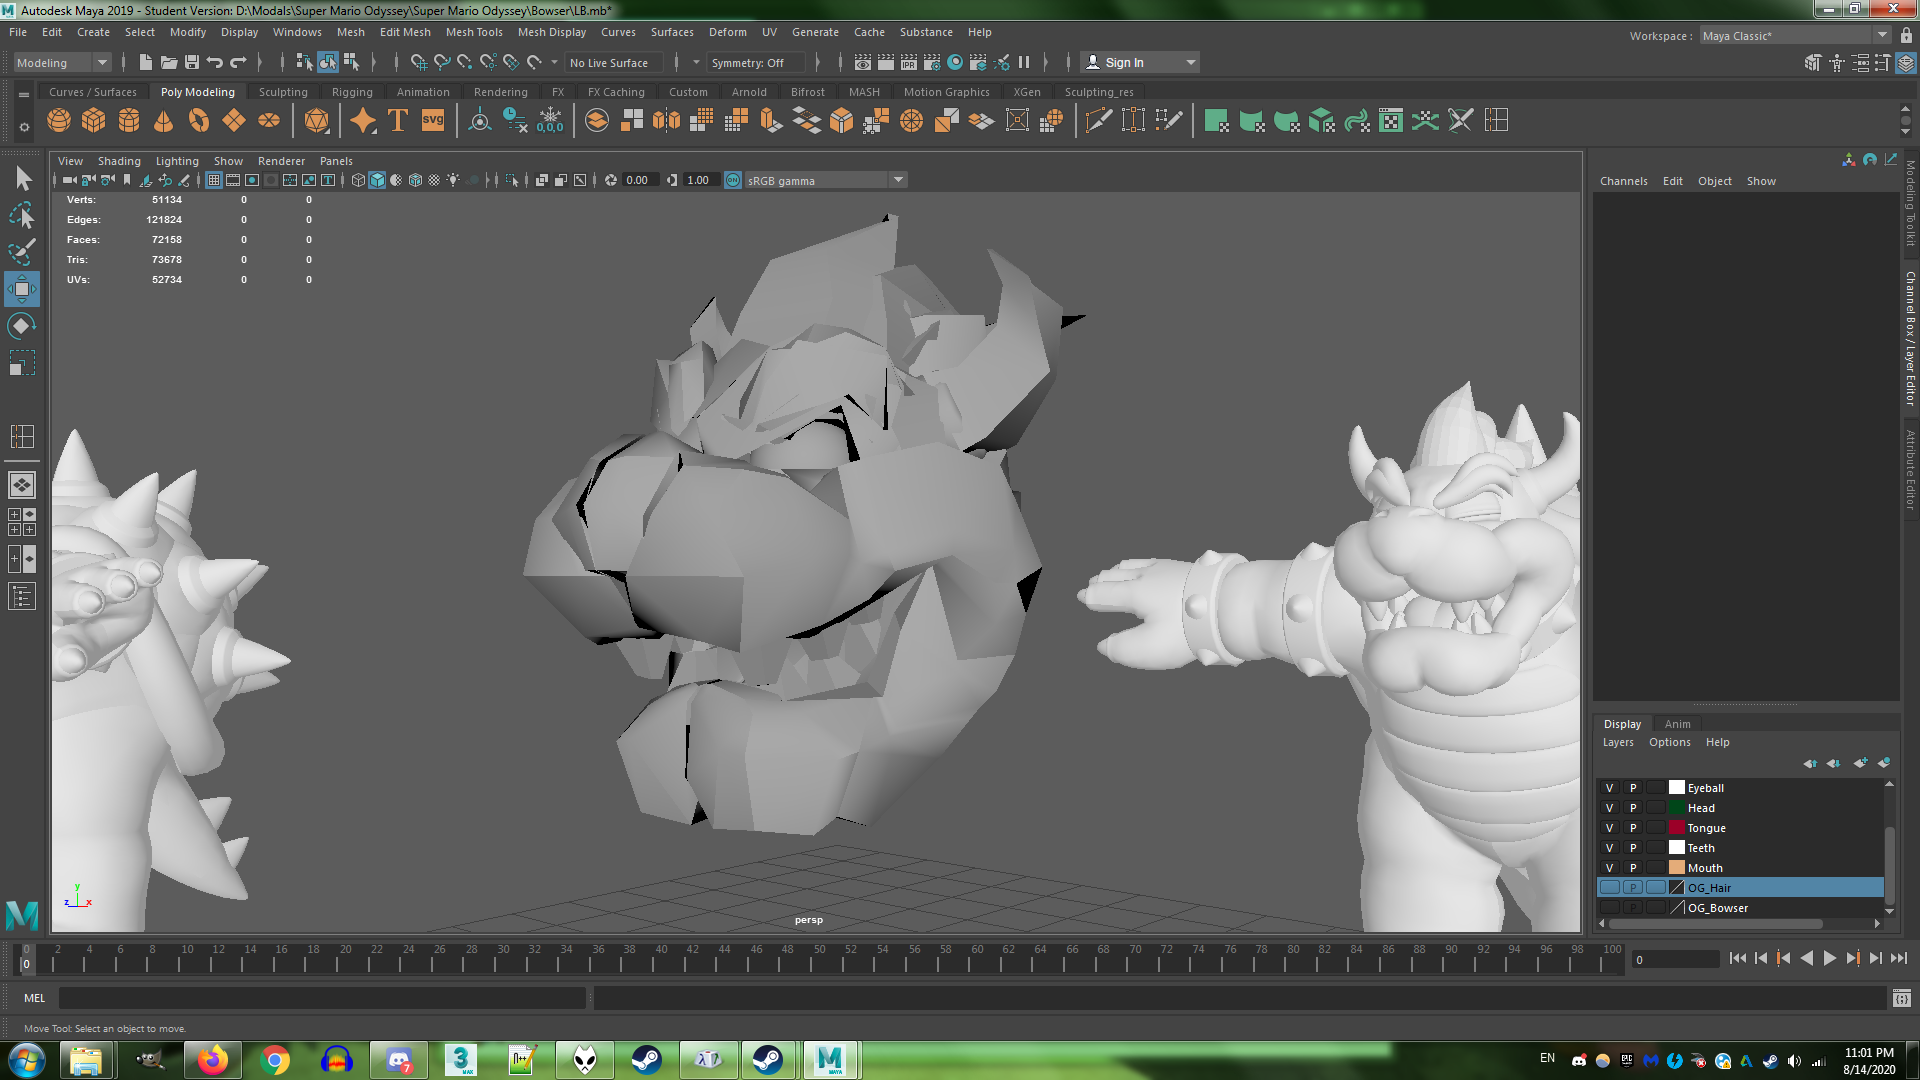Image resolution: width=1920 pixels, height=1080 pixels.
Task: Toggle visibility of the Mouth layer
Action: click(x=1610, y=868)
